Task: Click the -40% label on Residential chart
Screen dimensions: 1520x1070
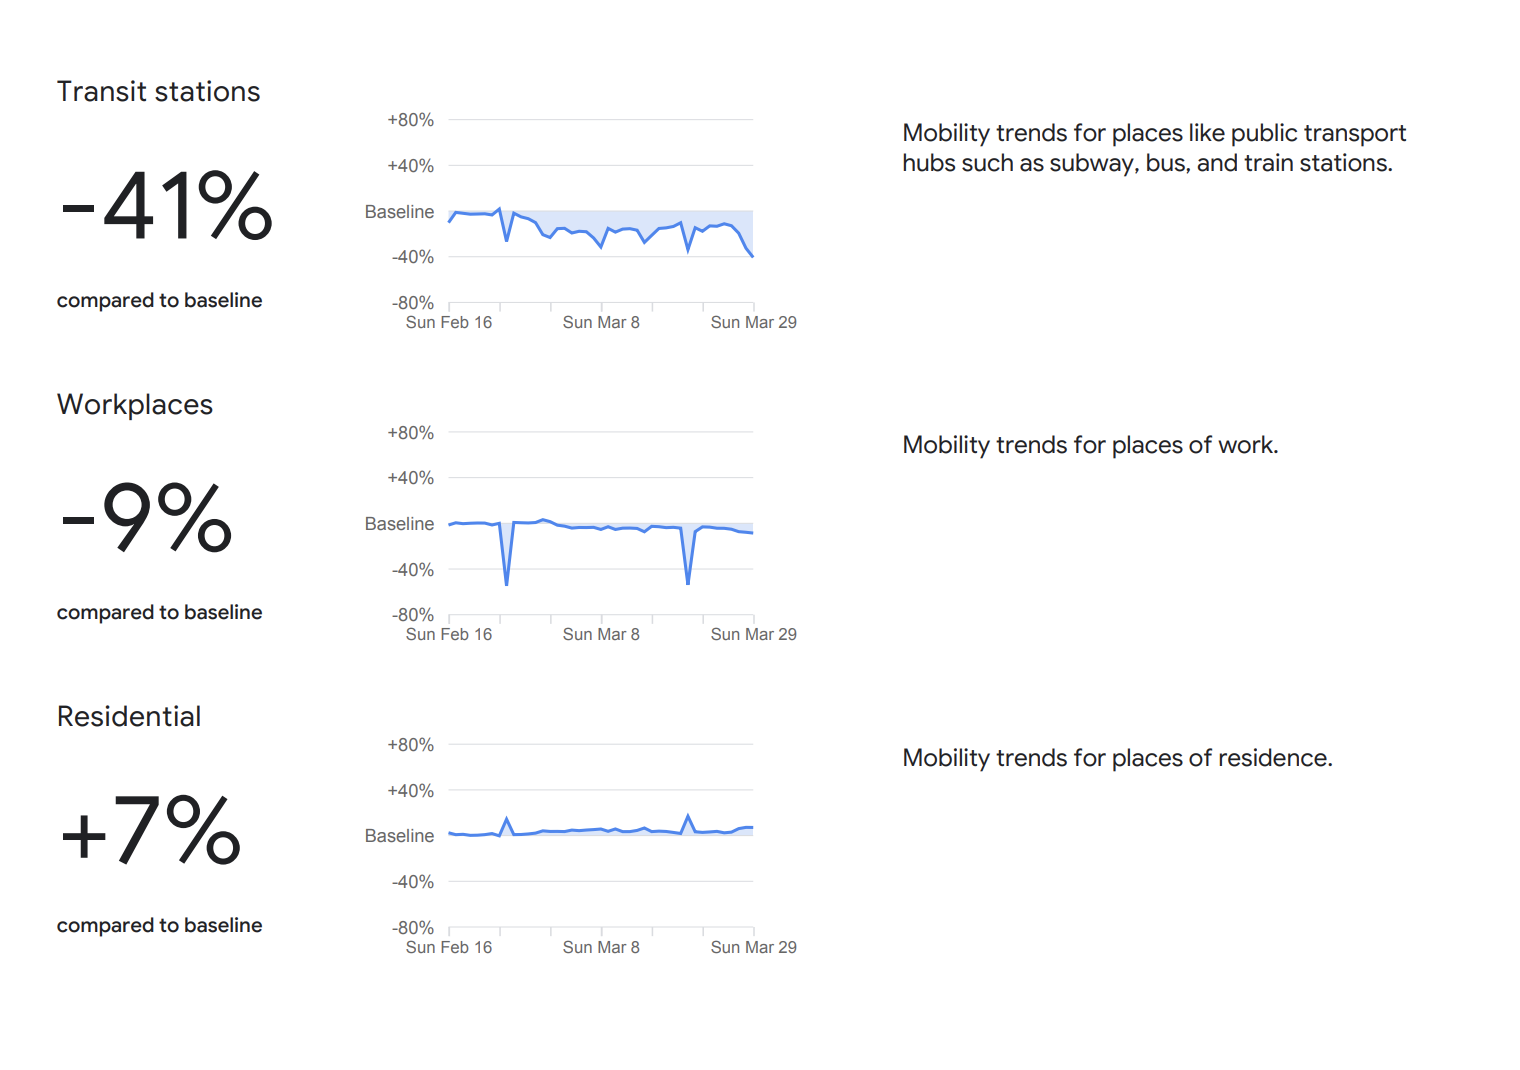Action: pyautogui.click(x=412, y=882)
